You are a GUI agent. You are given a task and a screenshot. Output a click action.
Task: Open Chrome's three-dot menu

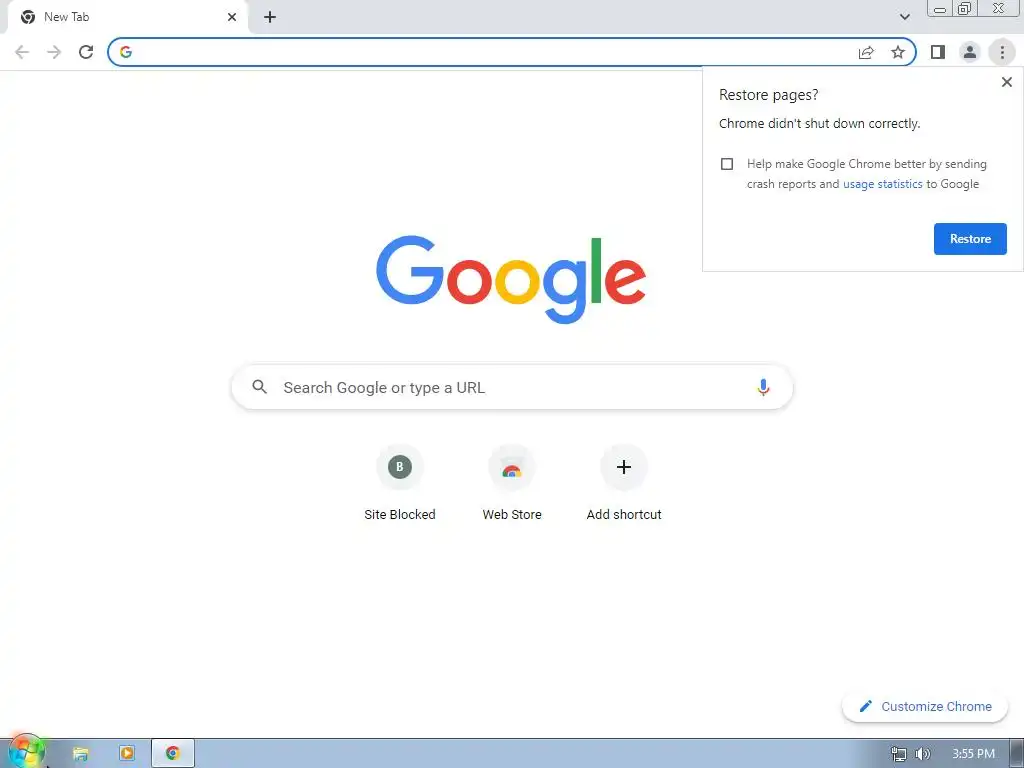pos(1002,52)
